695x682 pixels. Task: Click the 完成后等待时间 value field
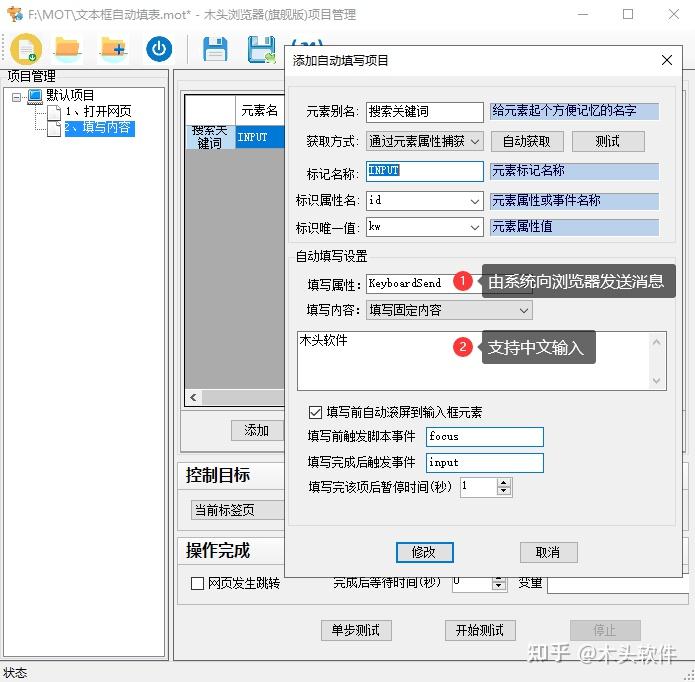[x=471, y=583]
